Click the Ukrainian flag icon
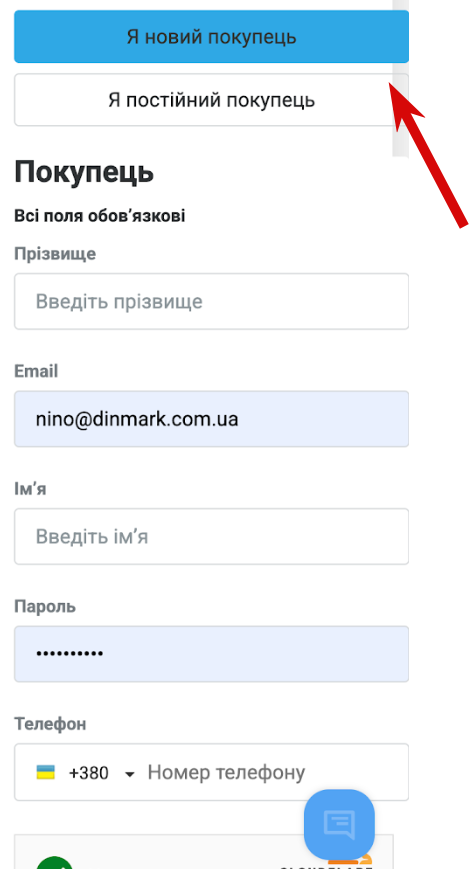The height and width of the screenshot is (869, 469). [45, 772]
